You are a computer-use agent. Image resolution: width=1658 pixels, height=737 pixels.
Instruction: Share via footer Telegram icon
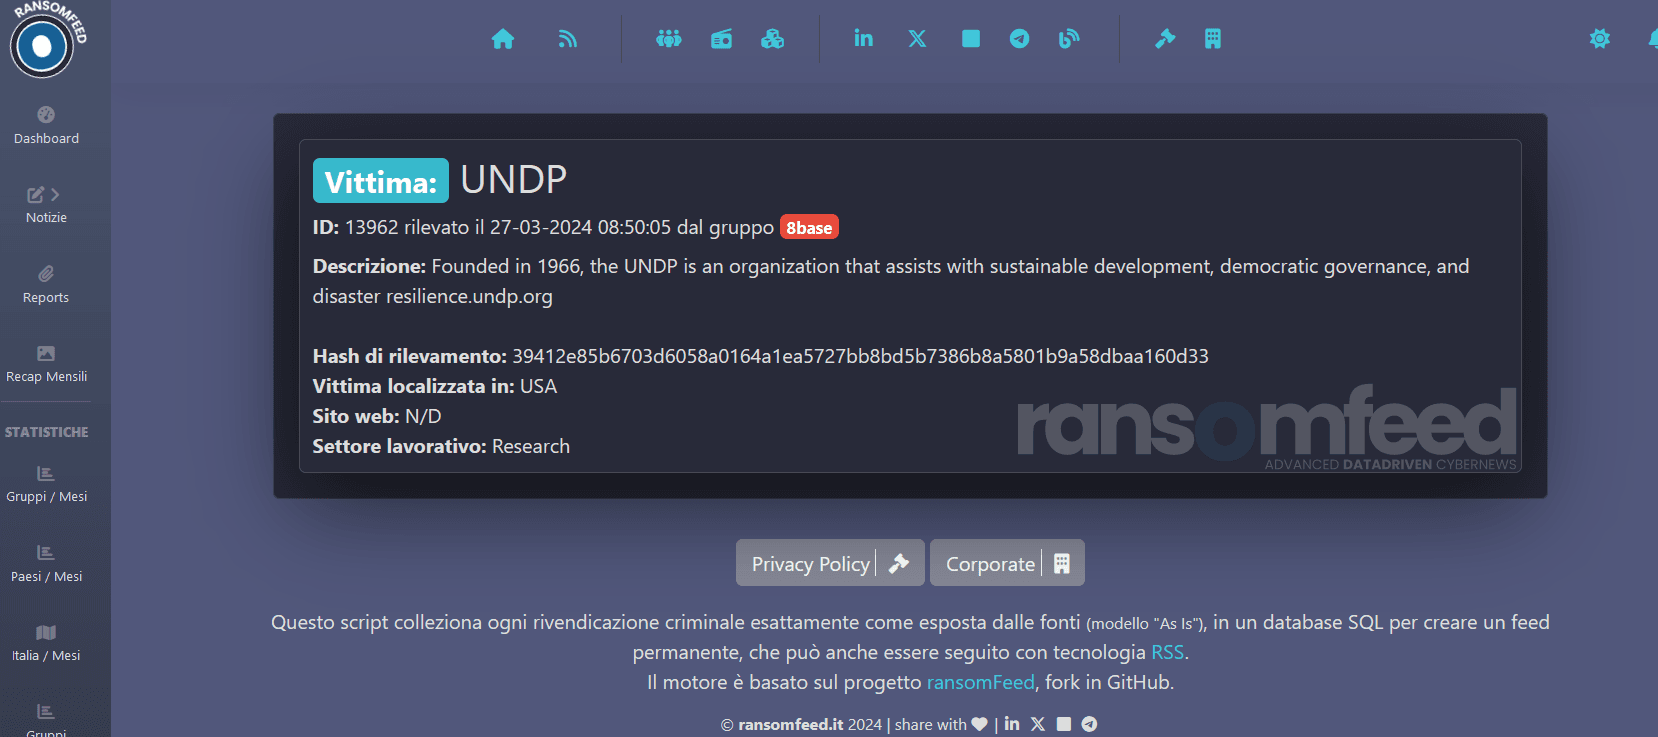1089,724
